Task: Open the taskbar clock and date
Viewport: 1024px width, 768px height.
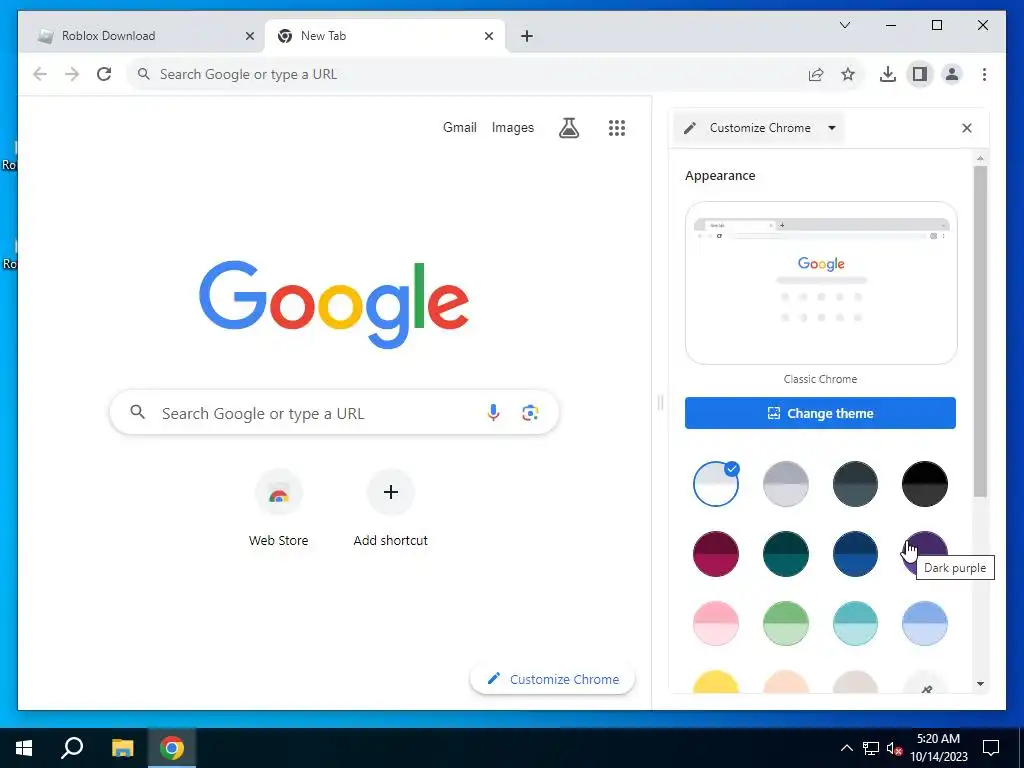Action: pyautogui.click(x=939, y=748)
